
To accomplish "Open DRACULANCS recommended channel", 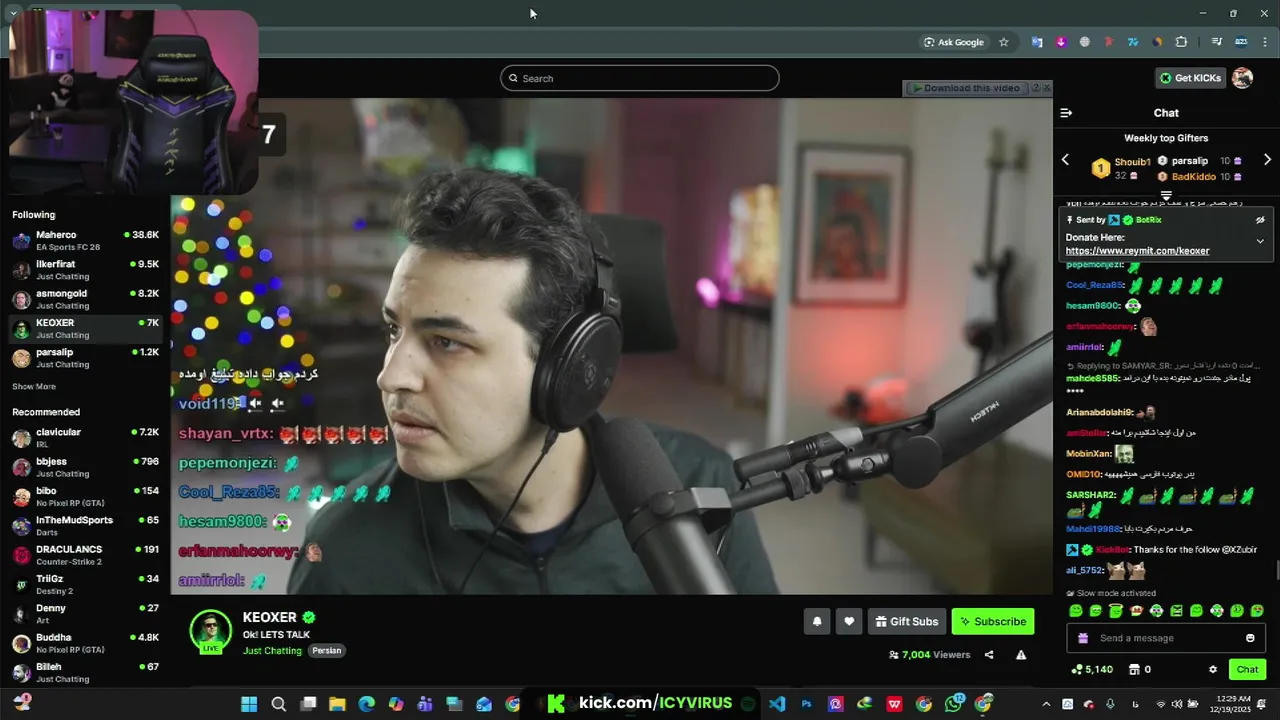I will click(85, 555).
